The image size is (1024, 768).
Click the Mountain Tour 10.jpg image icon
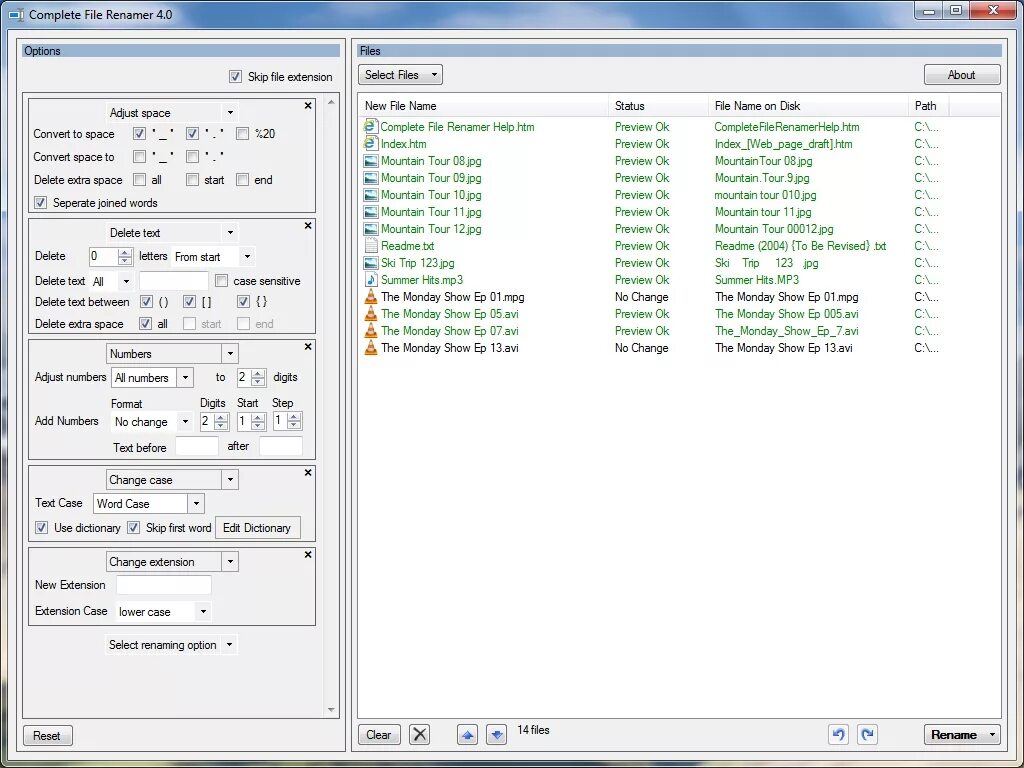pyautogui.click(x=370, y=195)
